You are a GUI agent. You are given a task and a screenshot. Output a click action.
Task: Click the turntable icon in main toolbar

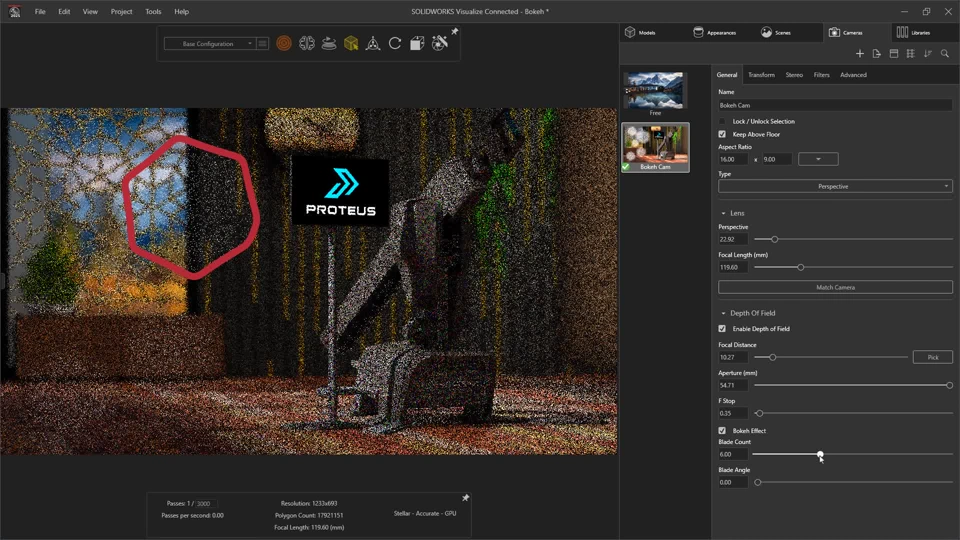pos(329,44)
